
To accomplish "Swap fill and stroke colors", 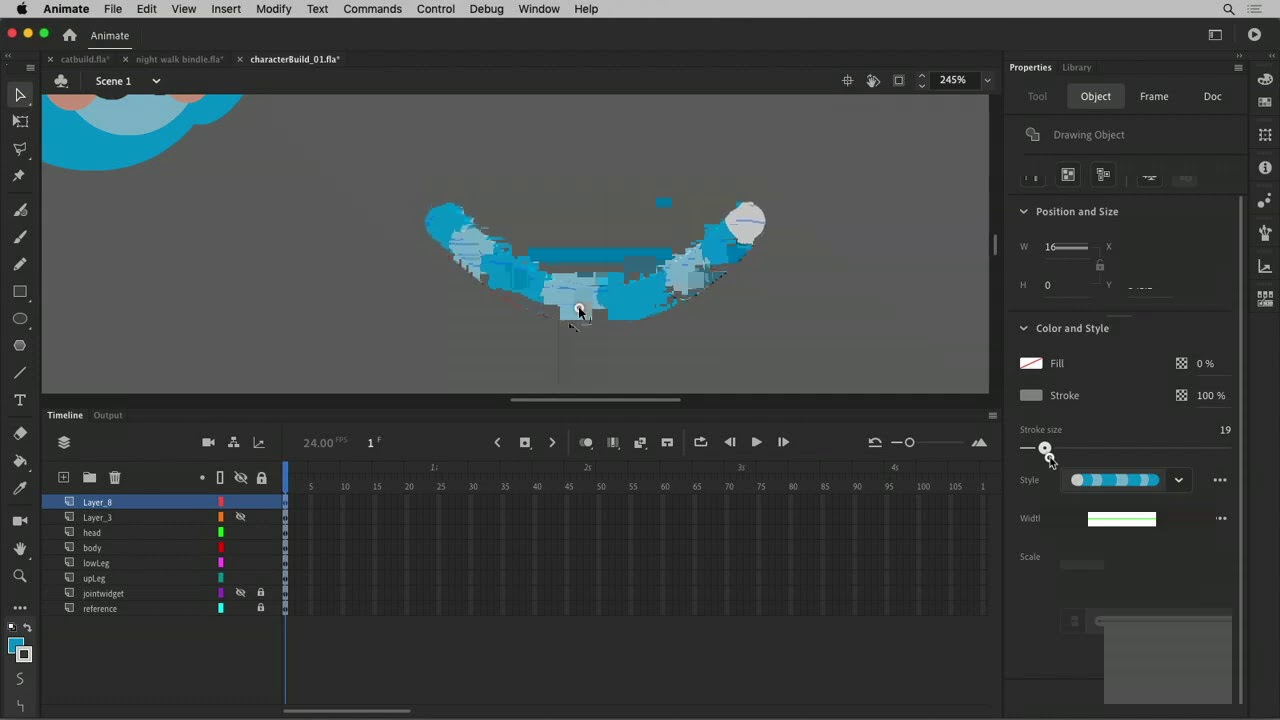I will click(x=28, y=628).
